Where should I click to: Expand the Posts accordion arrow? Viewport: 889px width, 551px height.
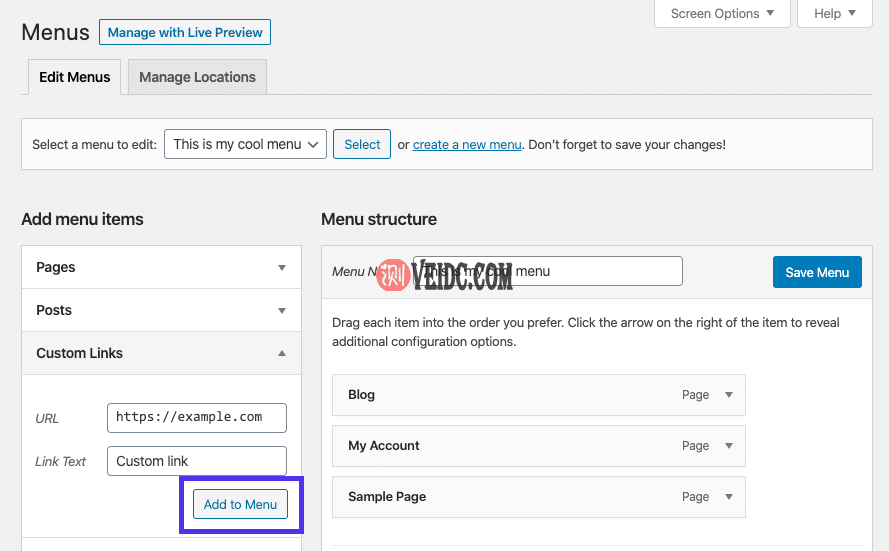282,311
